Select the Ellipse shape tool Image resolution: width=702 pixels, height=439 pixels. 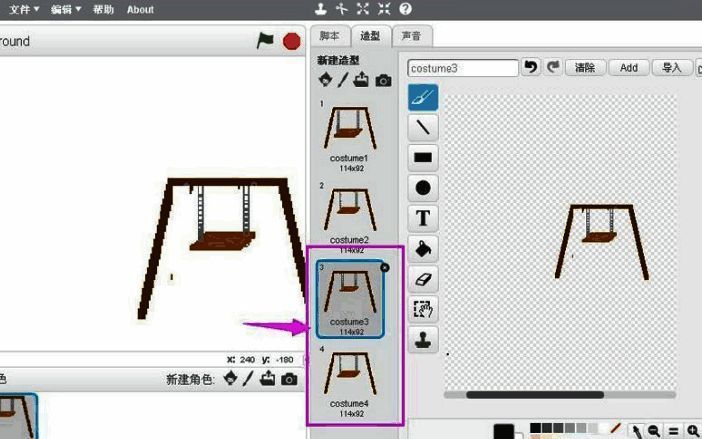tap(423, 187)
